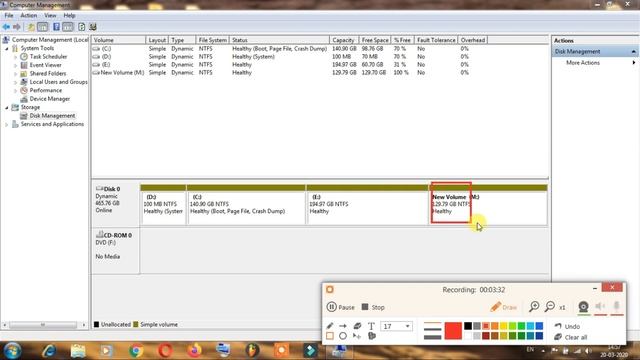640x360 pixels.
Task: Toggle the system sound speaker in the recorder
Action: [x=600, y=306]
